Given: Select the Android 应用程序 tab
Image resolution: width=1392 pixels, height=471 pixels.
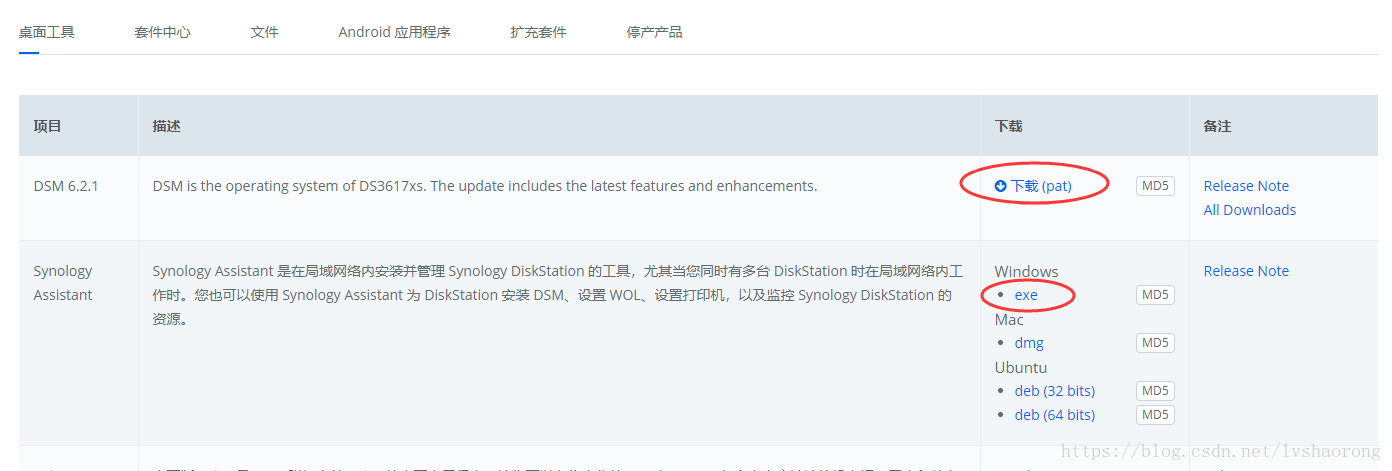Looking at the screenshot, I should point(394,32).
